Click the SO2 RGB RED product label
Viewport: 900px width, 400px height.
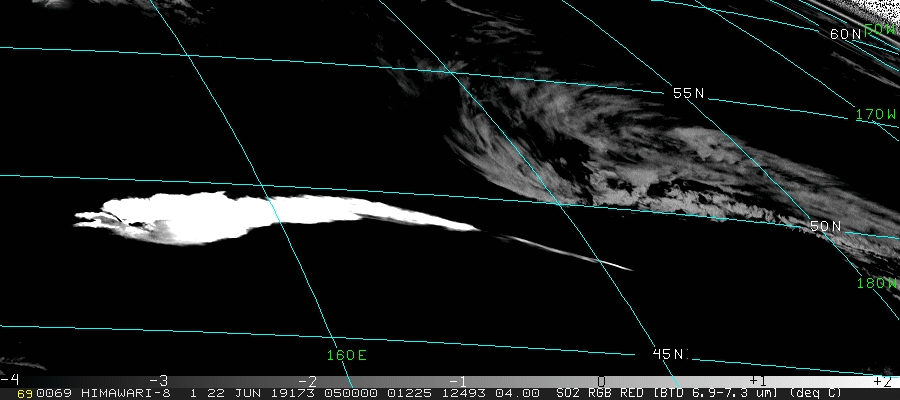(602, 393)
